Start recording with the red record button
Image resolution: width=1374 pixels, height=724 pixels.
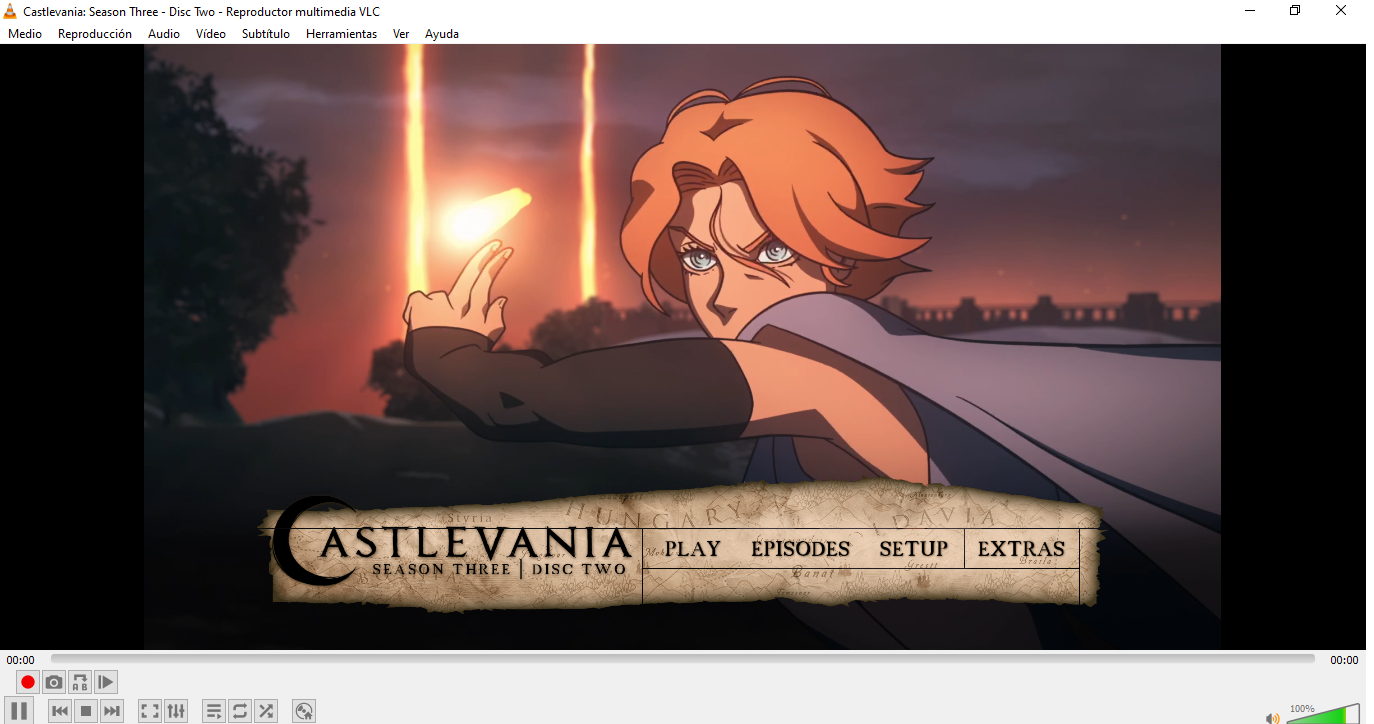[x=28, y=682]
